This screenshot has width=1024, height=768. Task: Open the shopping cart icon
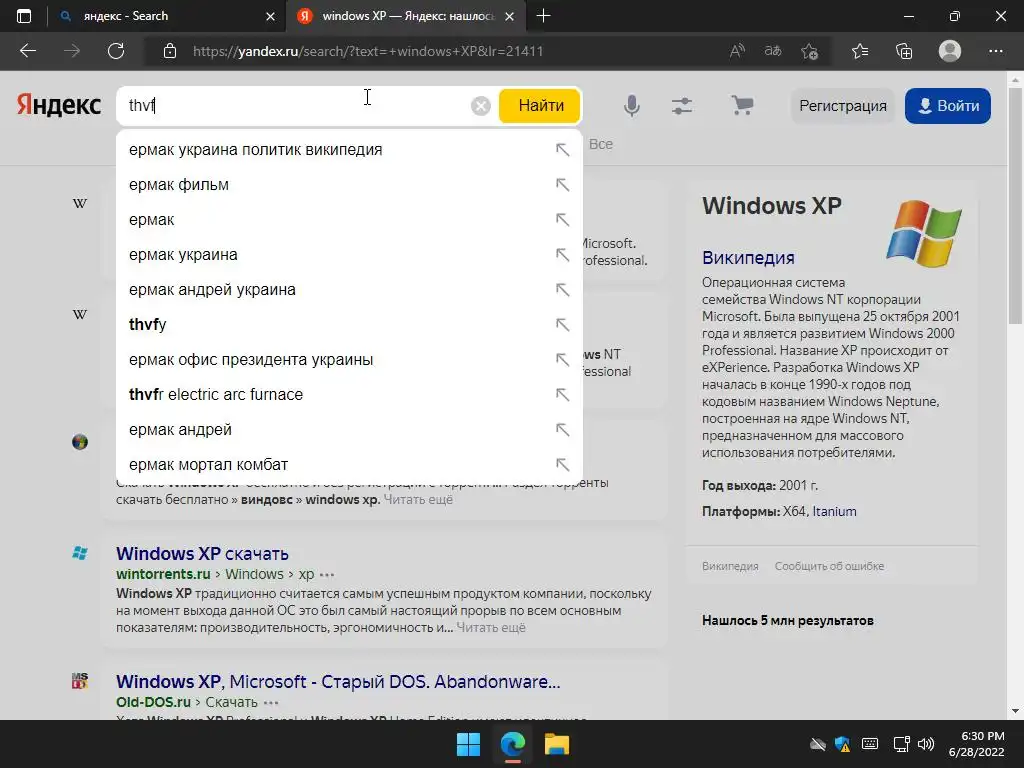[x=742, y=105]
